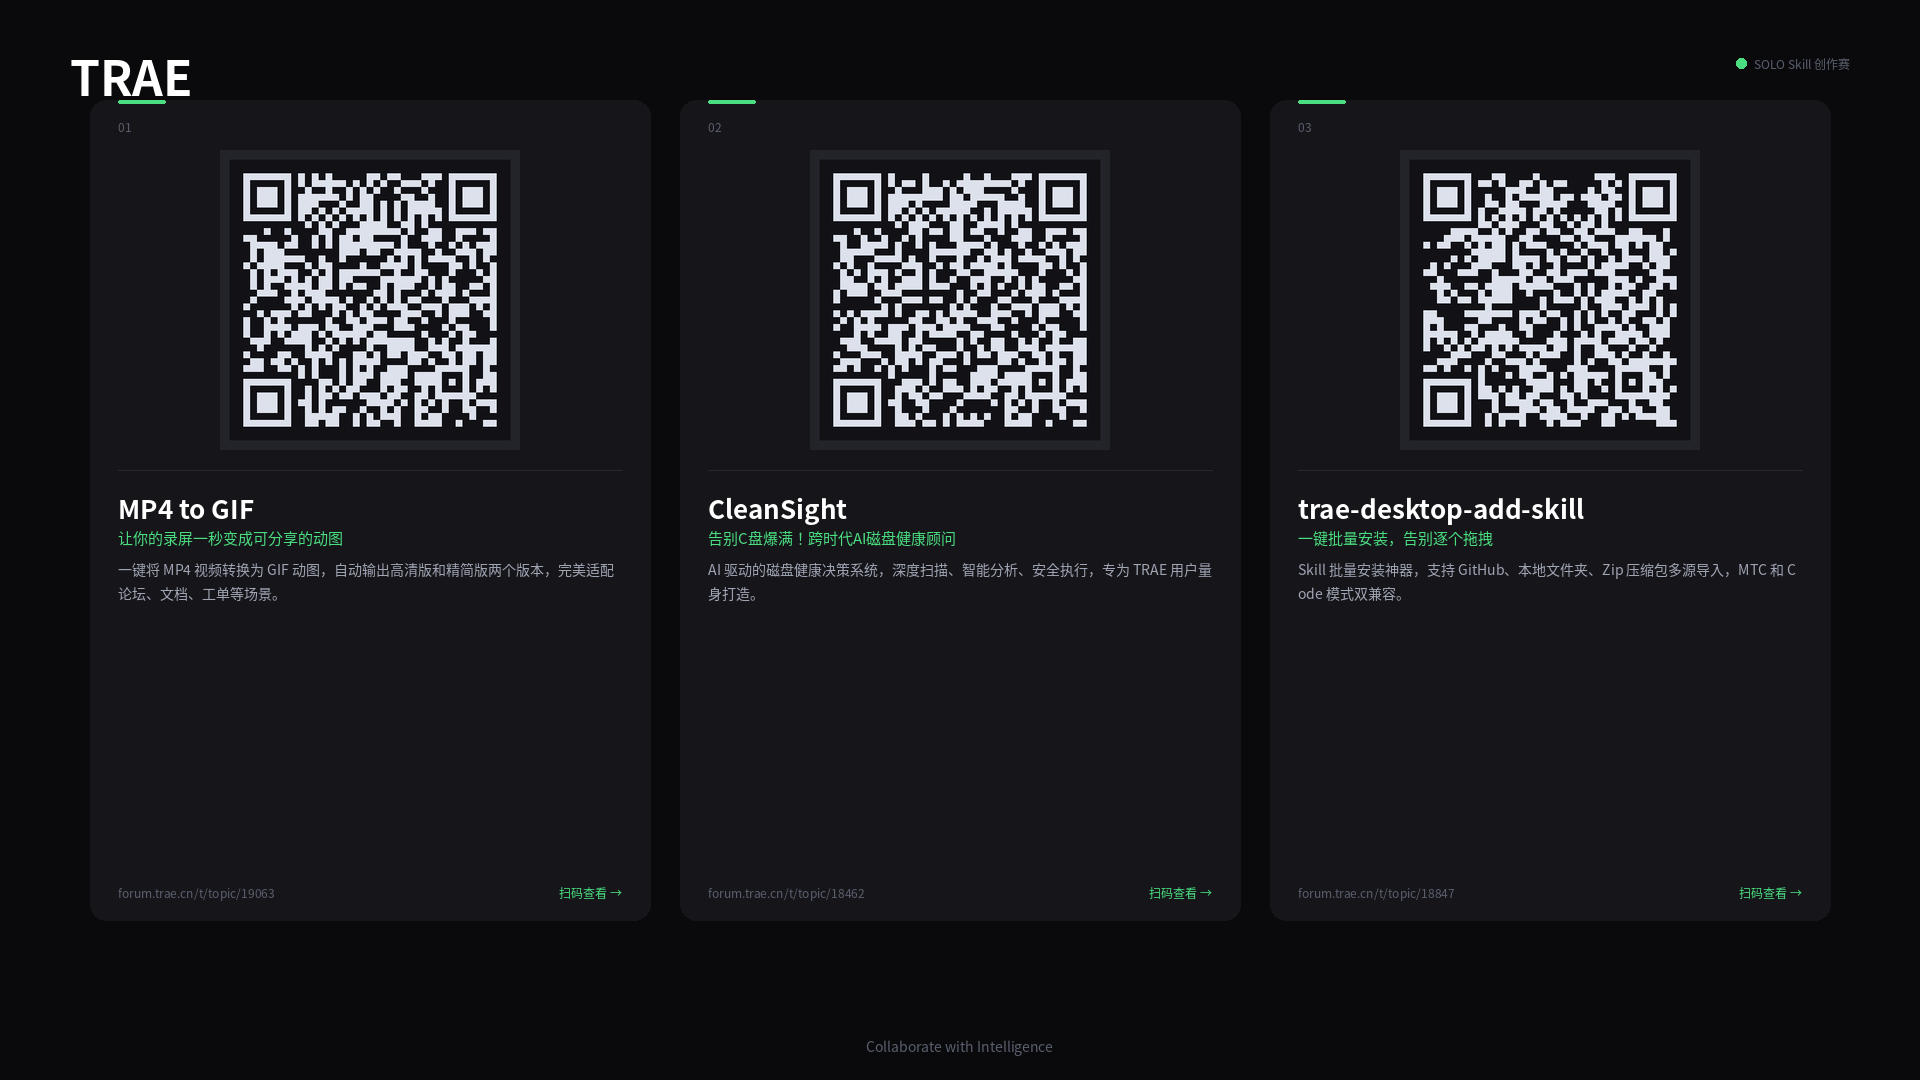Open the trae-desktop-add-skill QR code
Image resolution: width=1920 pixels, height=1080 pixels.
1550,300
